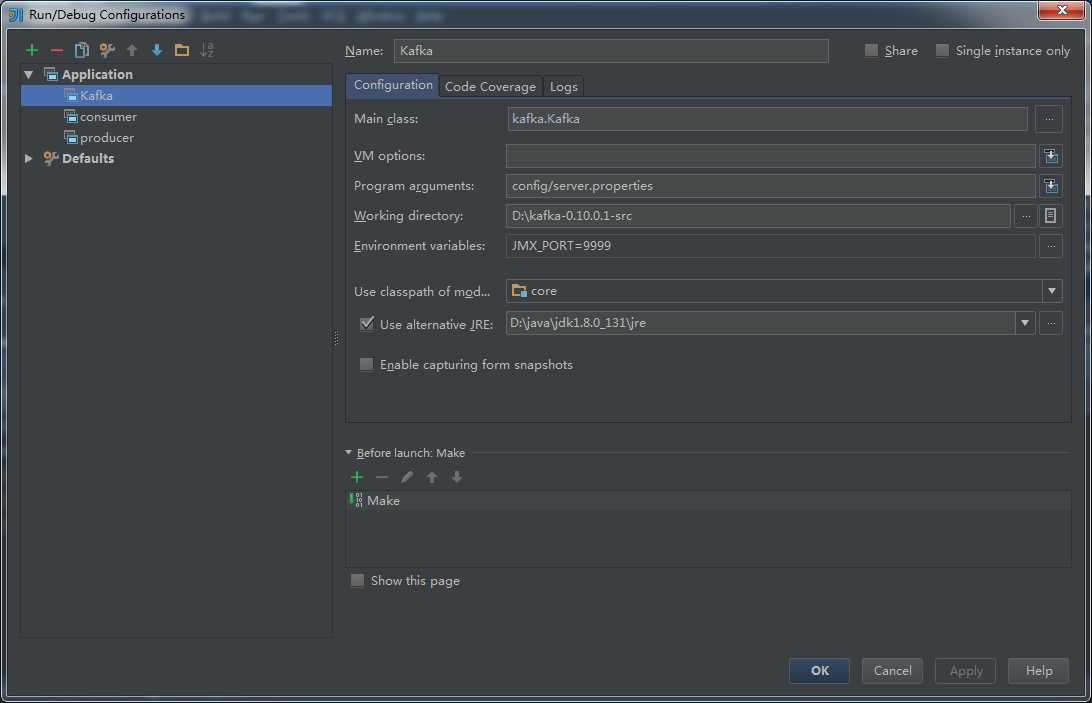1092x703 pixels.
Task: Open the edit defaults wrench icon
Action: [x=107, y=50]
